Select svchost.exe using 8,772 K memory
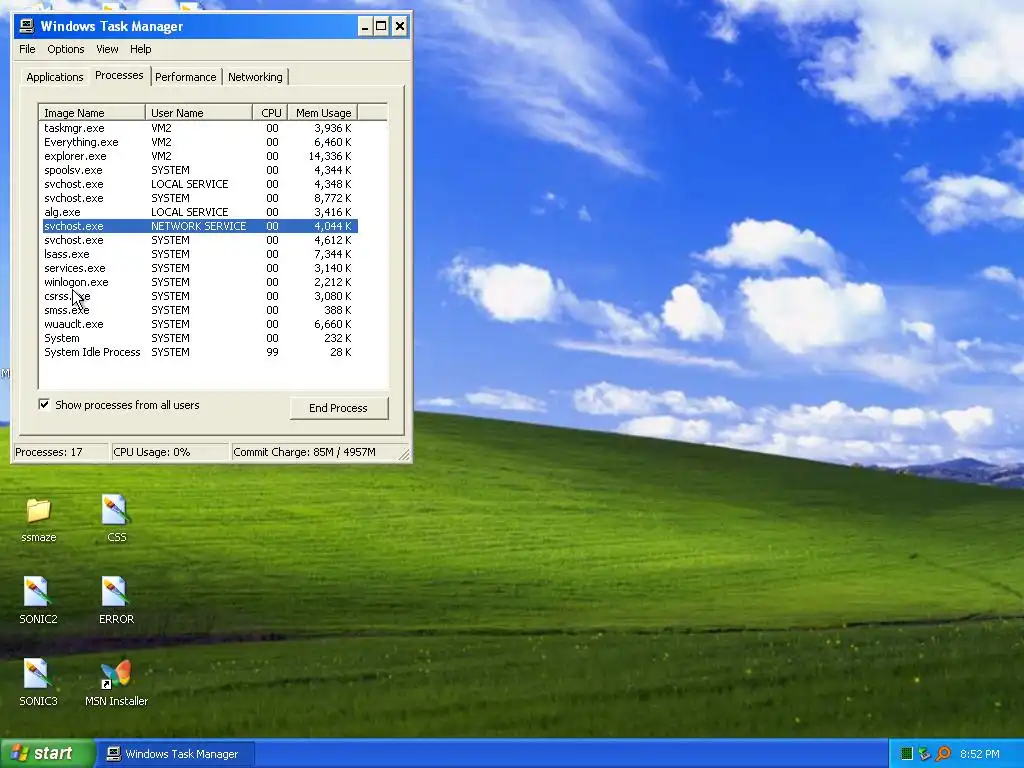This screenshot has width=1024, height=768. coord(200,198)
